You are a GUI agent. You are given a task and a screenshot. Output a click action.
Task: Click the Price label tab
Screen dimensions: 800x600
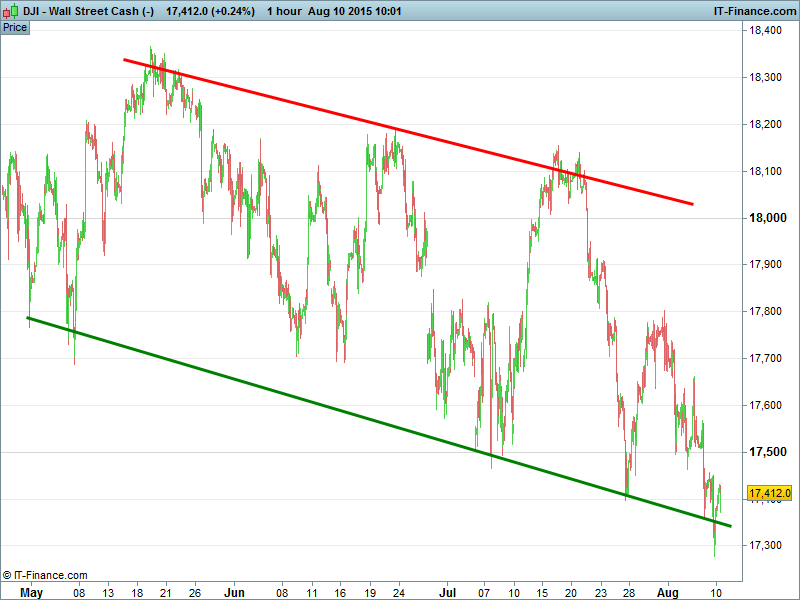click(x=15, y=27)
